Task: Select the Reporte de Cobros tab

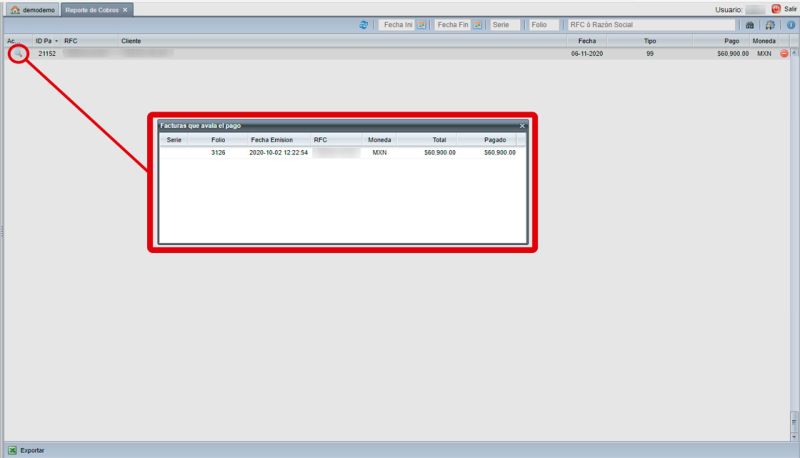Action: [92, 8]
